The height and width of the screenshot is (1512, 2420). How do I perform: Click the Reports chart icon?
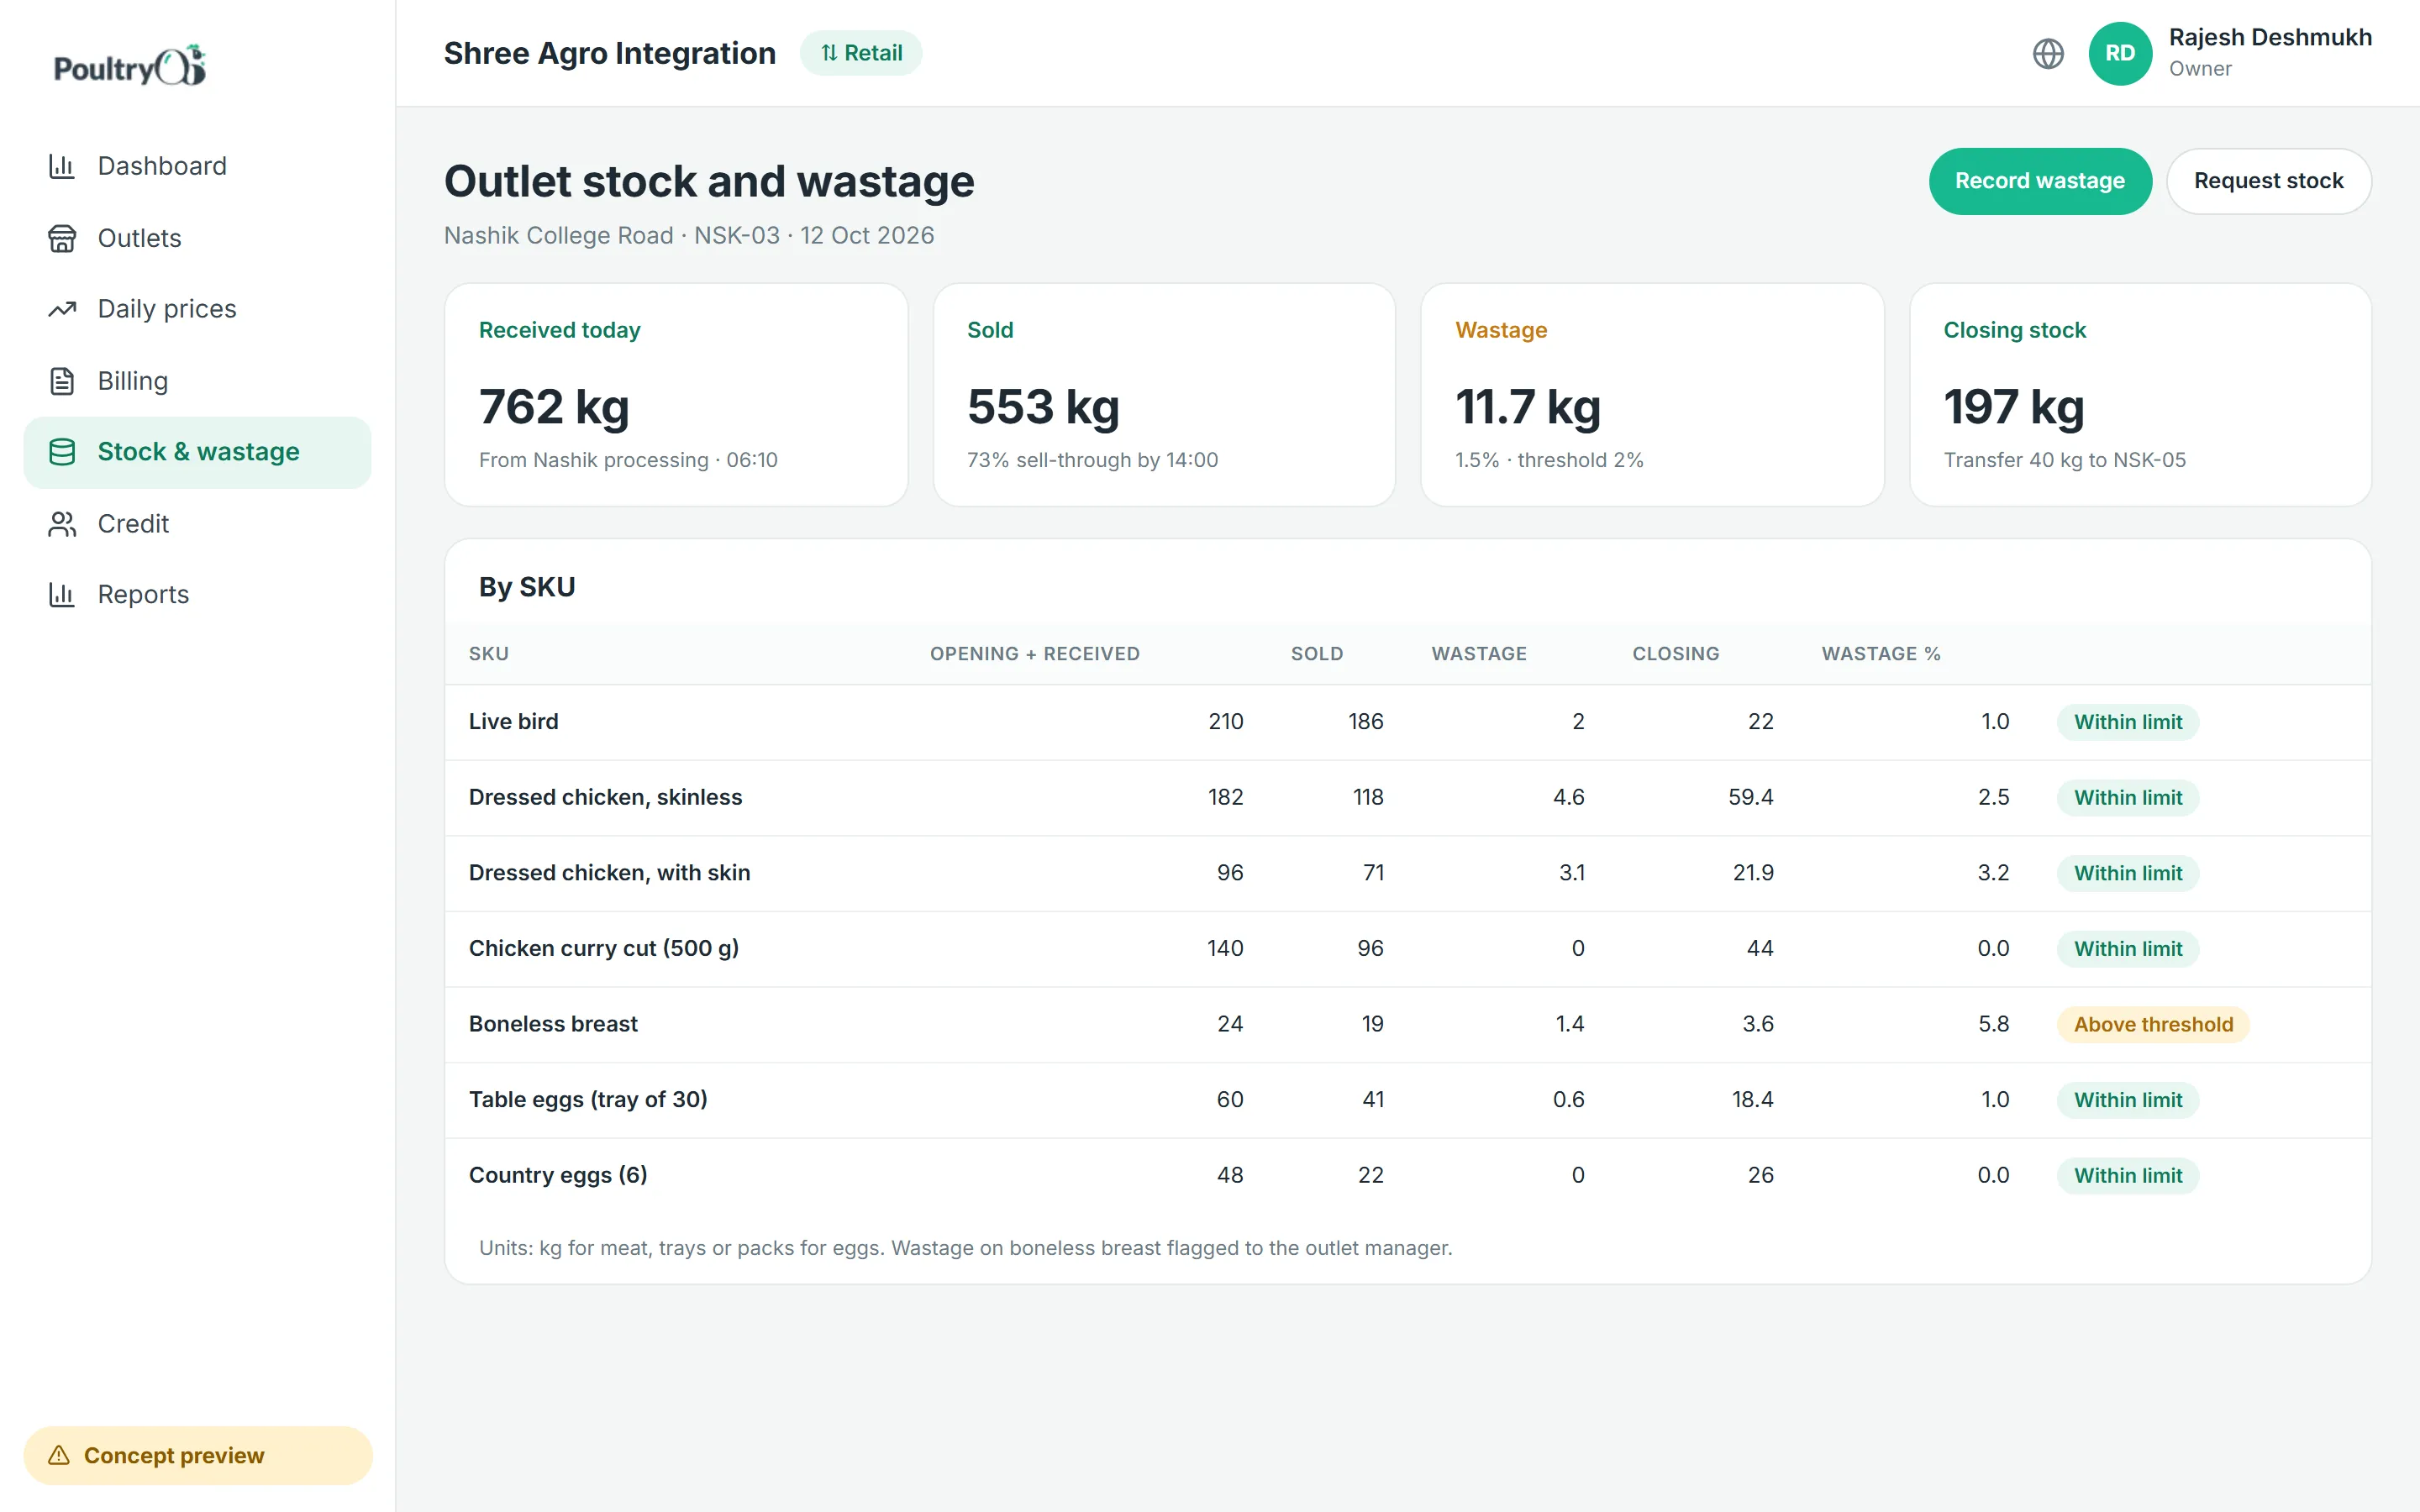[62, 595]
